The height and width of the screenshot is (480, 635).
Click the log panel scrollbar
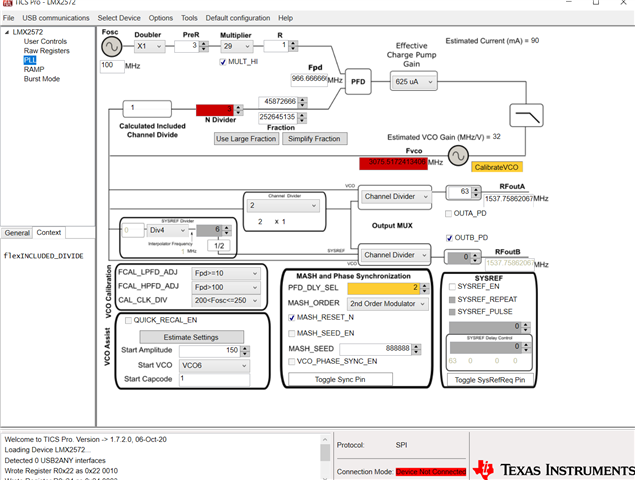[325, 457]
